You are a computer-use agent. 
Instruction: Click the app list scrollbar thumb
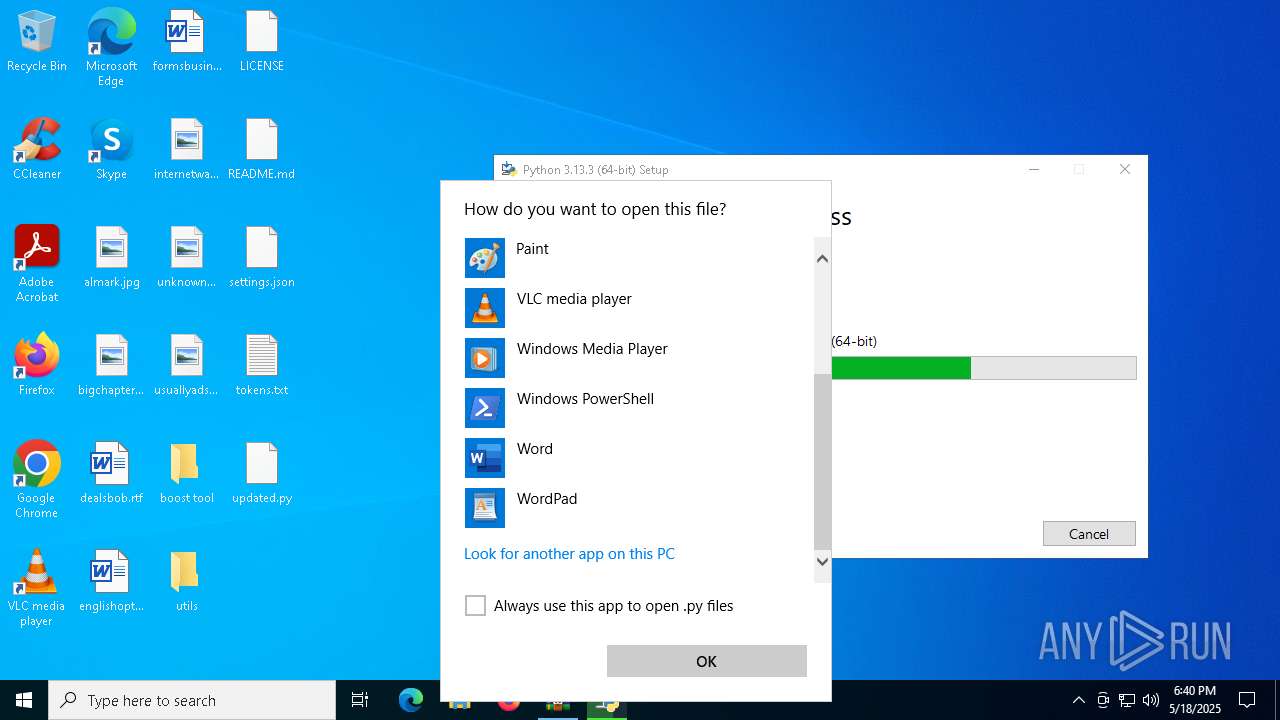[822, 462]
